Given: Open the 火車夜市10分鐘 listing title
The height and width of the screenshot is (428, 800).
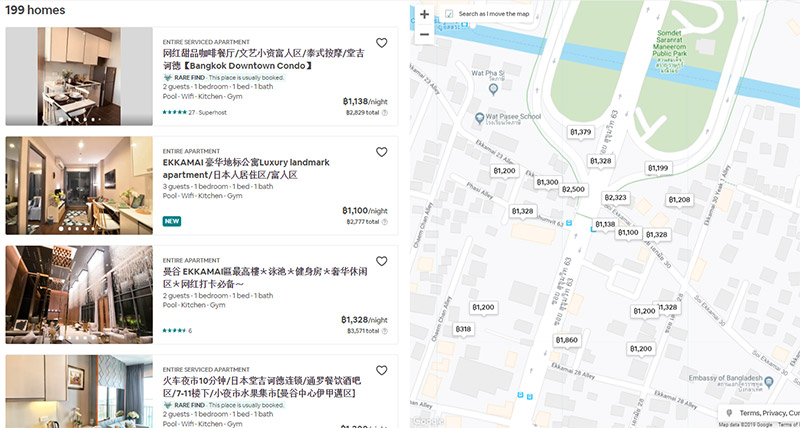Looking at the screenshot, I should pyautogui.click(x=262, y=387).
